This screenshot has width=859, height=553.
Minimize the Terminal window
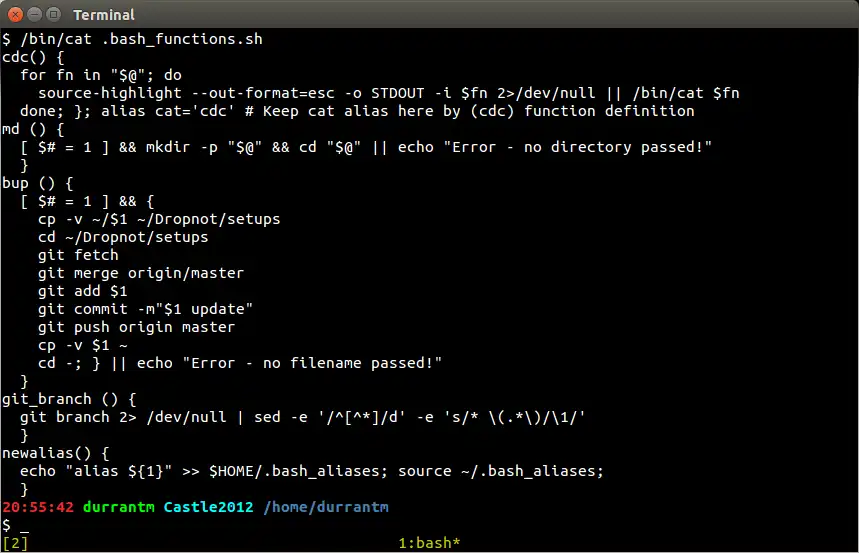35,14
